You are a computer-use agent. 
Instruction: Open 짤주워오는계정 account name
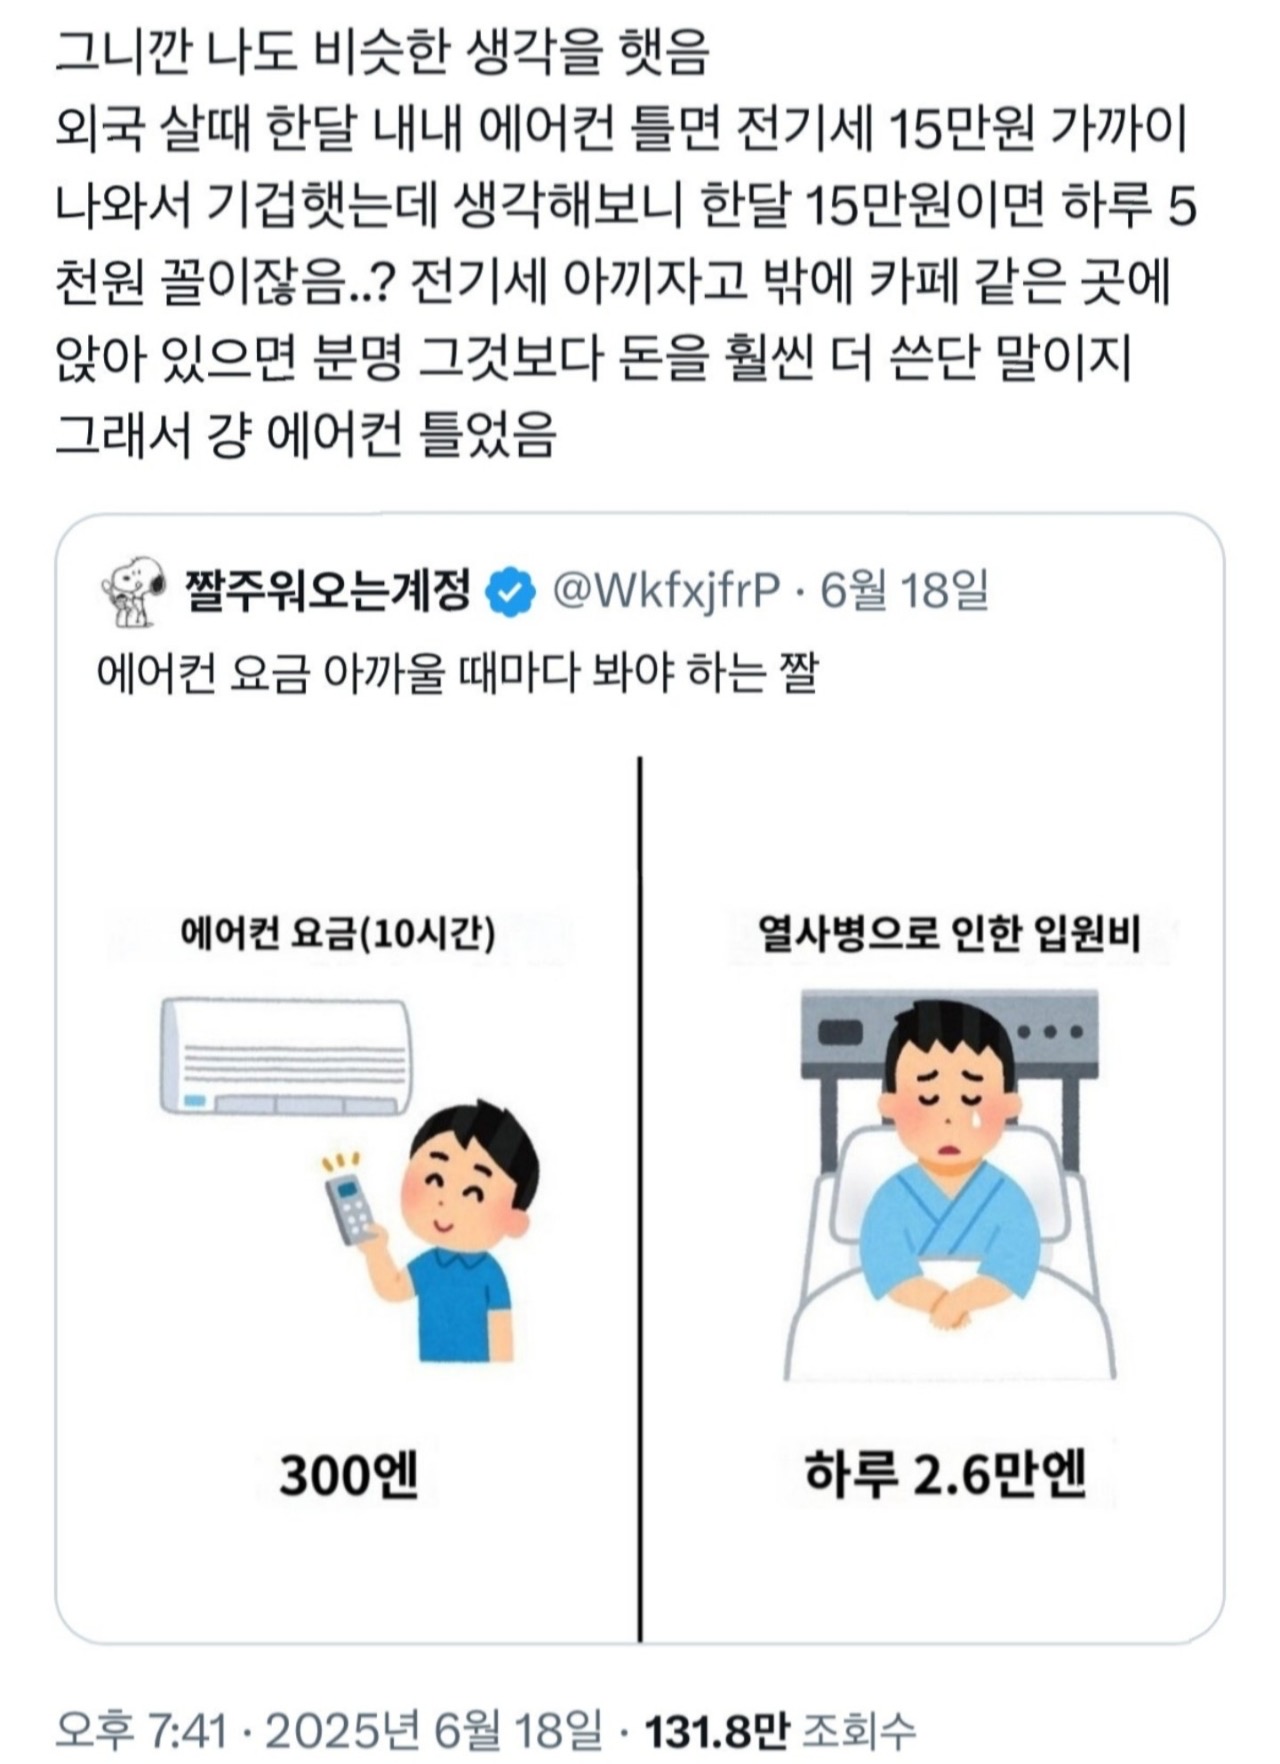[328, 591]
